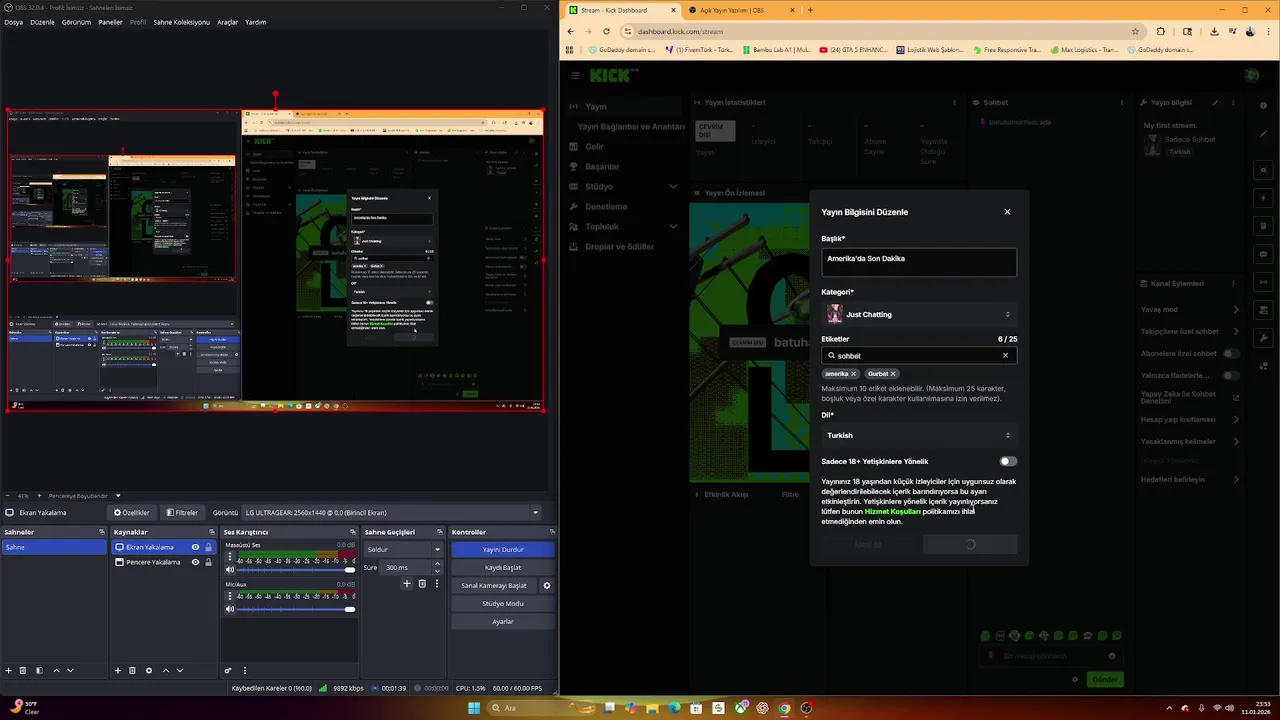The image size is (1280, 720).
Task: Open Dosya menu in OBS
Action: coord(13,22)
